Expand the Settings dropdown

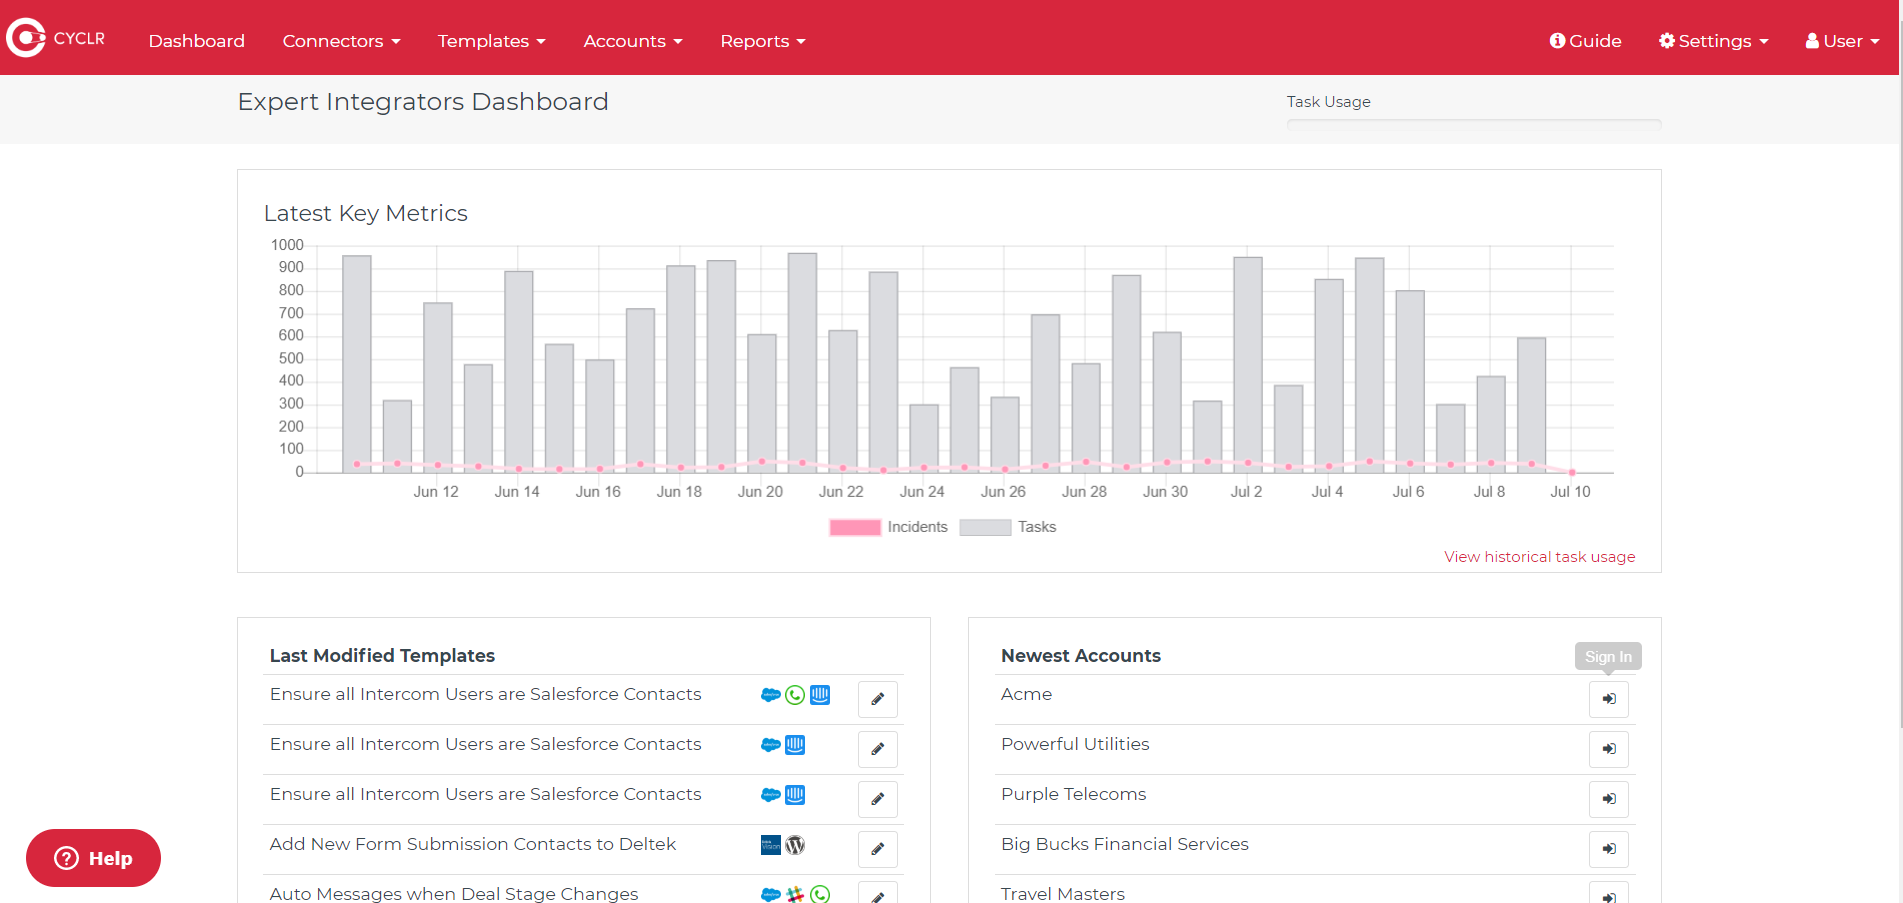pyautogui.click(x=1713, y=41)
